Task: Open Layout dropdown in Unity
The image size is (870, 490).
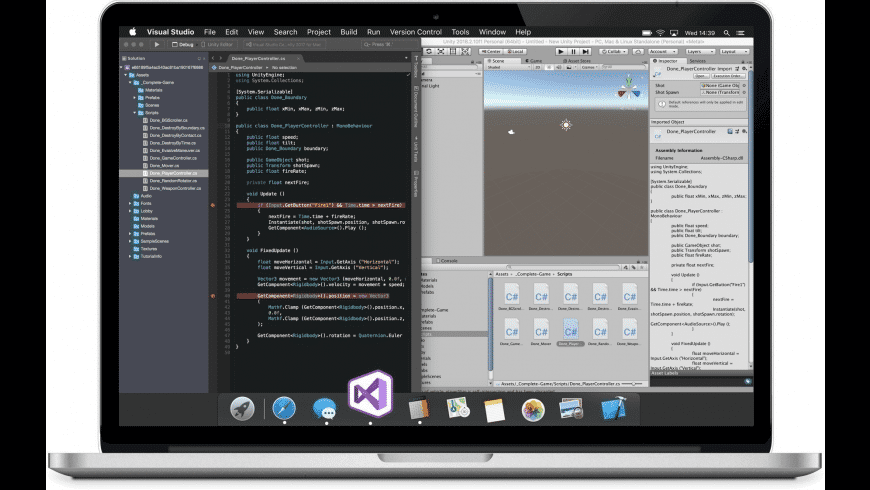Action: point(734,51)
